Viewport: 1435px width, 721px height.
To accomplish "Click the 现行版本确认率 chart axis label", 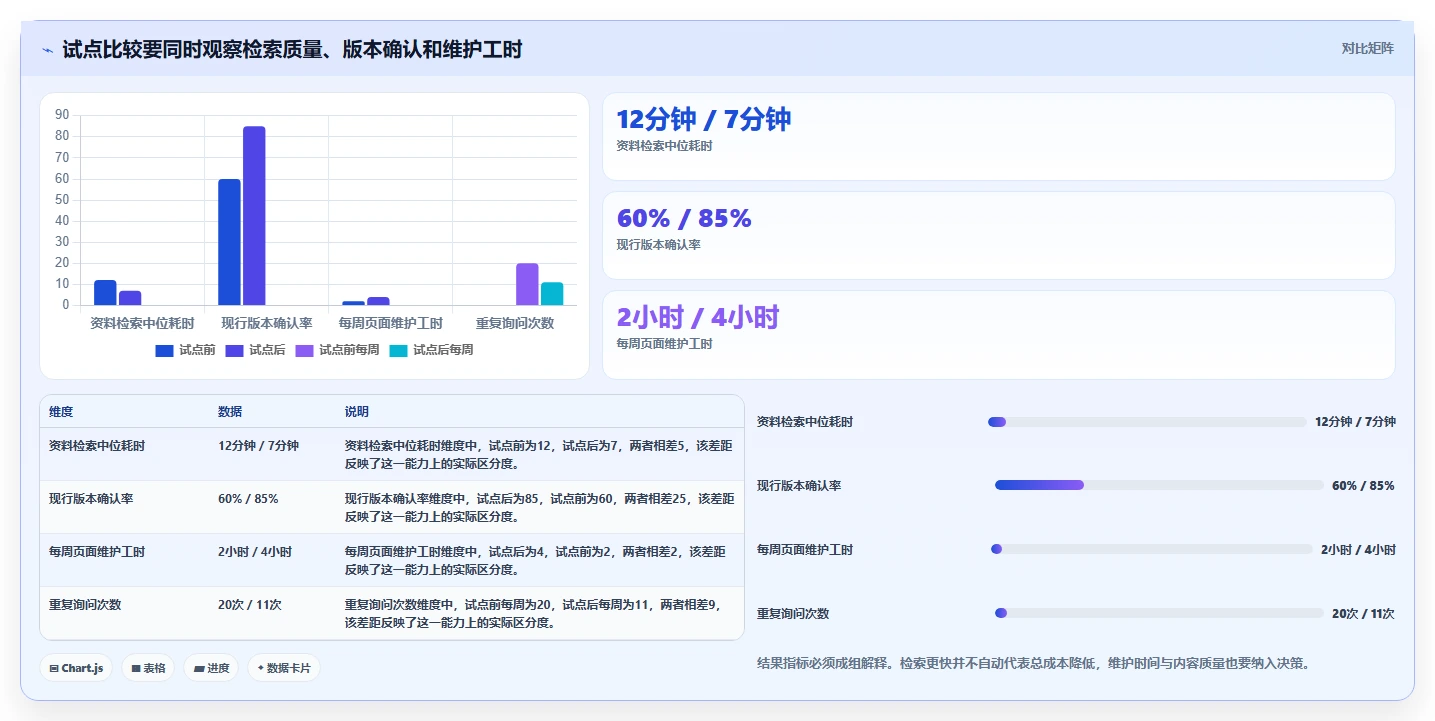I will pyautogui.click(x=266, y=323).
